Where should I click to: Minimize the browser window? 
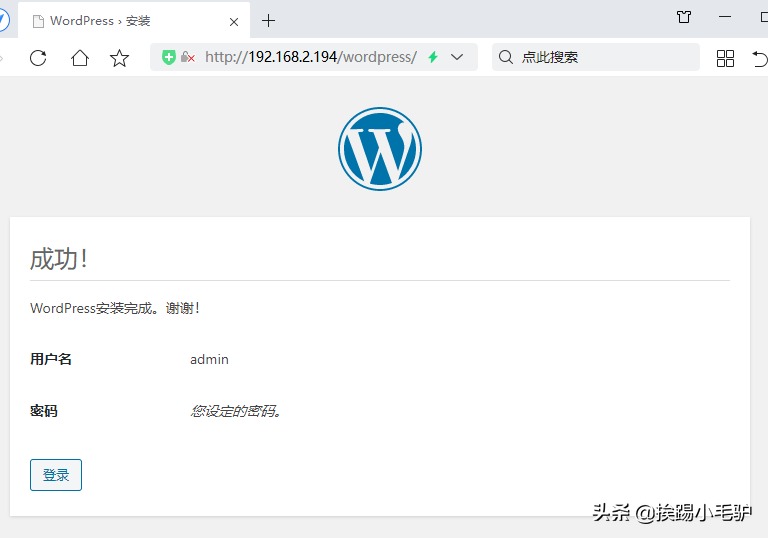point(725,17)
